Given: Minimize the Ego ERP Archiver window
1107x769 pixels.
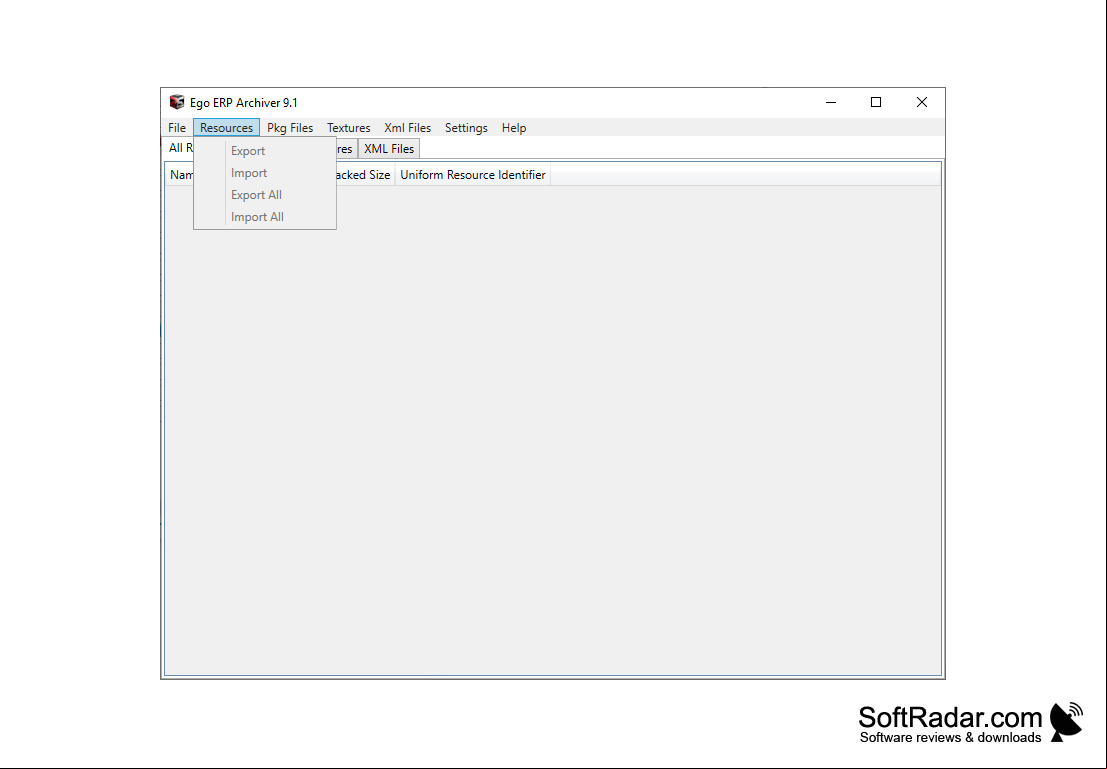Looking at the screenshot, I should tap(831, 102).
